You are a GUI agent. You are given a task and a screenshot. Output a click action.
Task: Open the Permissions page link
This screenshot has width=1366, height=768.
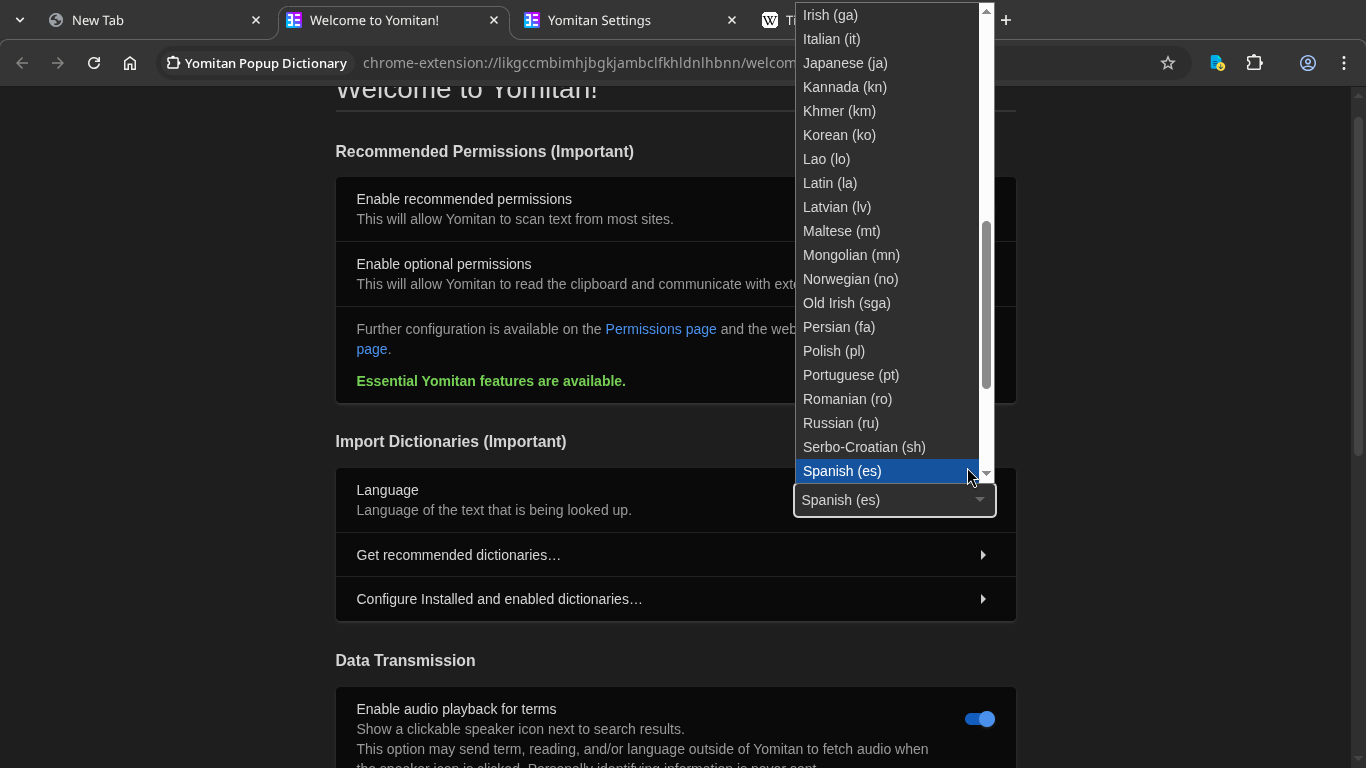660,329
